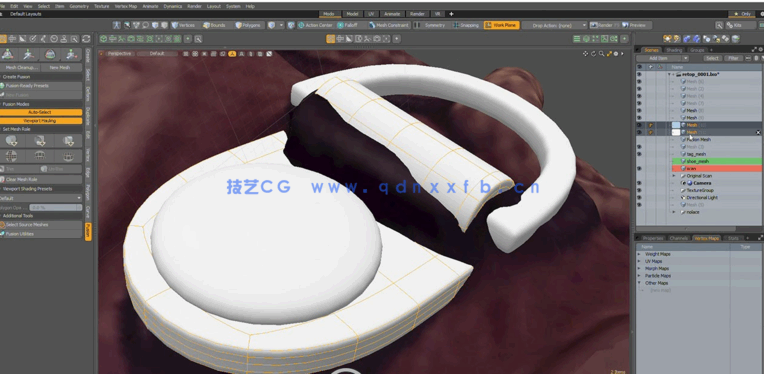
Task: Open the dropdown arrow after Polygons mode
Action: tap(281, 25)
